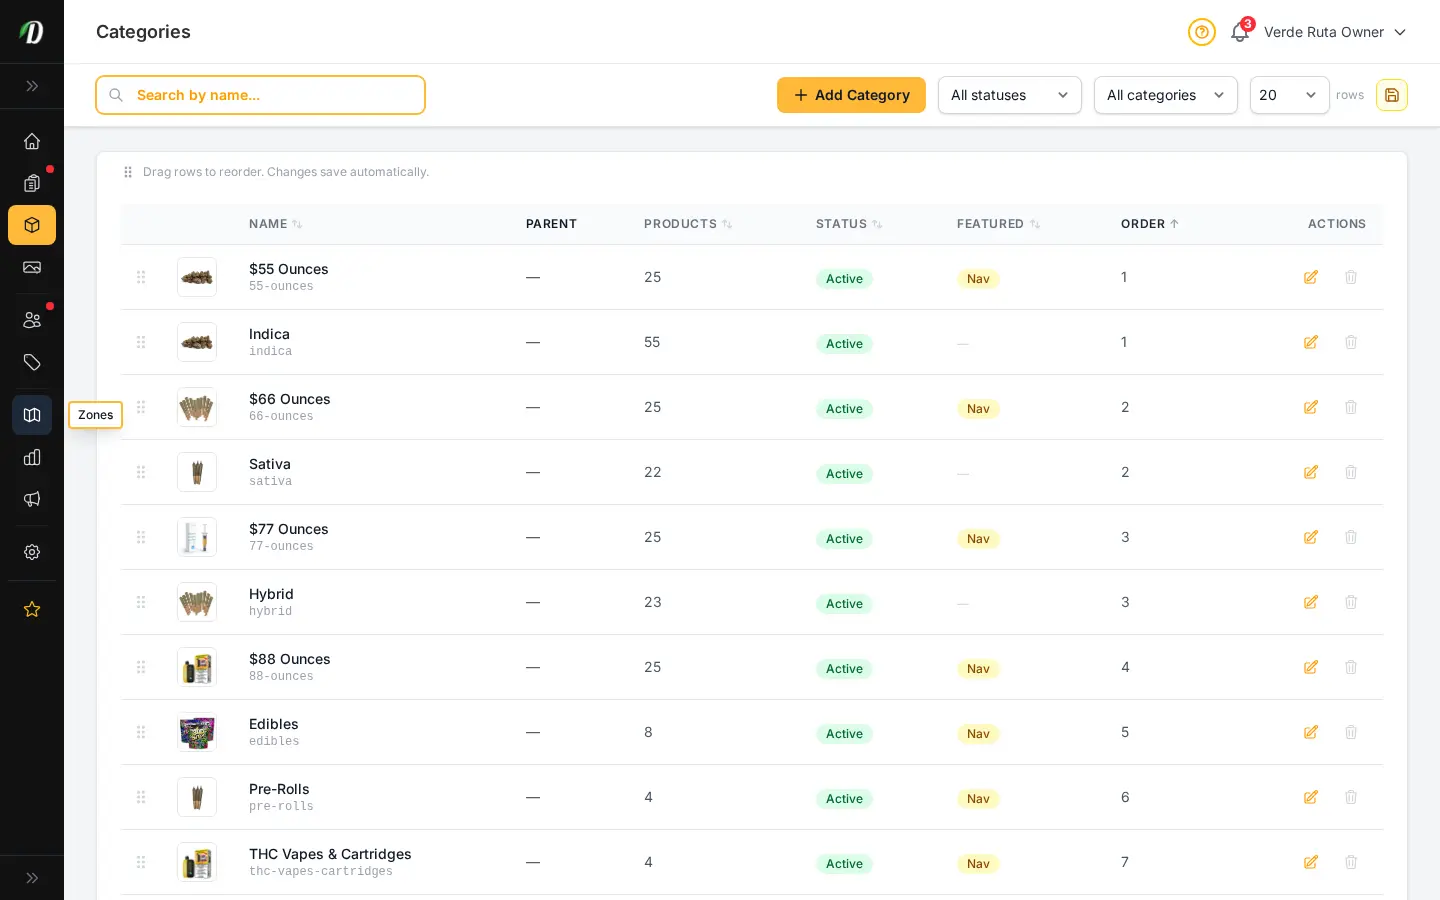Open the analytics bar chart icon
The height and width of the screenshot is (900, 1440).
coord(32,457)
